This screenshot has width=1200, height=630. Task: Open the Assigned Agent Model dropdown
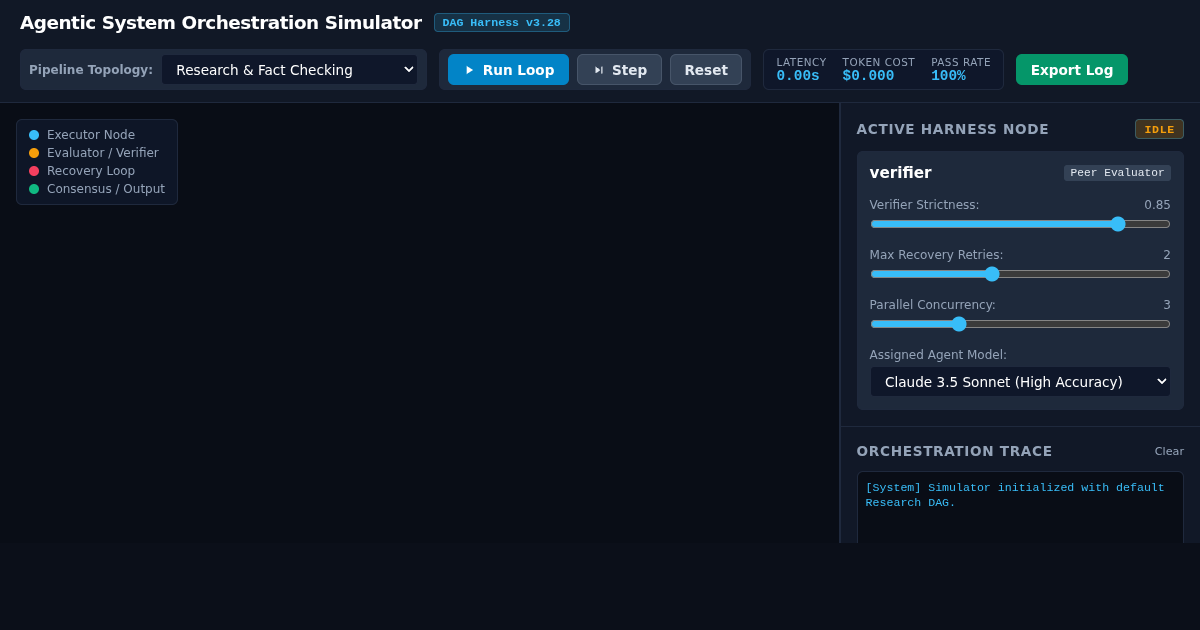1020,382
